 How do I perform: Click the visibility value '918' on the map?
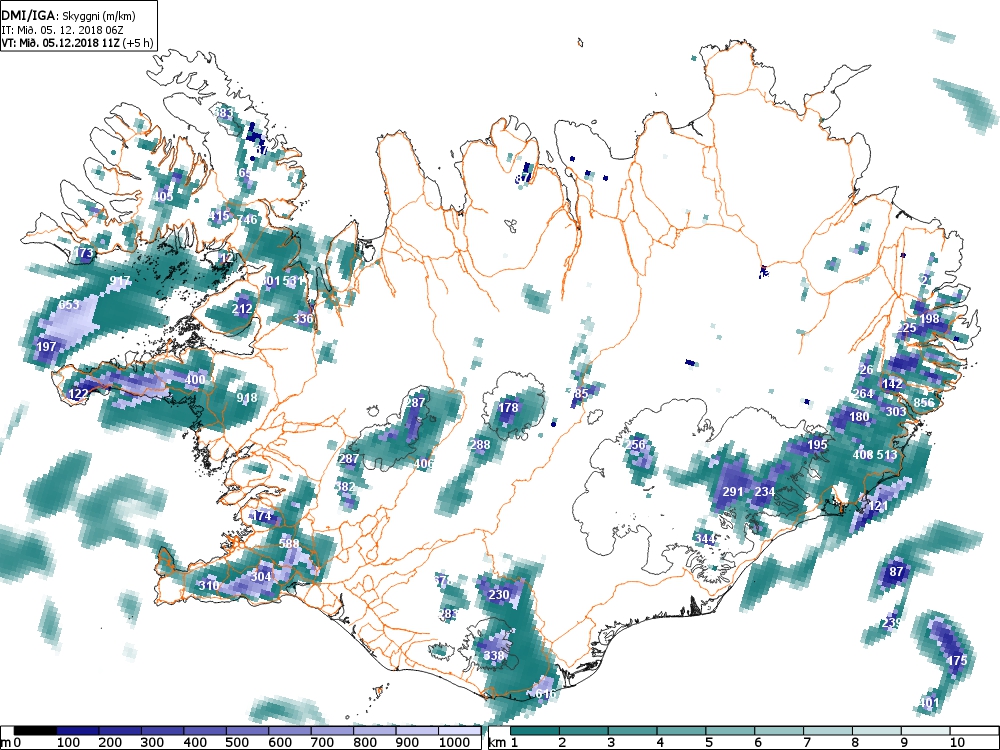click(x=247, y=397)
